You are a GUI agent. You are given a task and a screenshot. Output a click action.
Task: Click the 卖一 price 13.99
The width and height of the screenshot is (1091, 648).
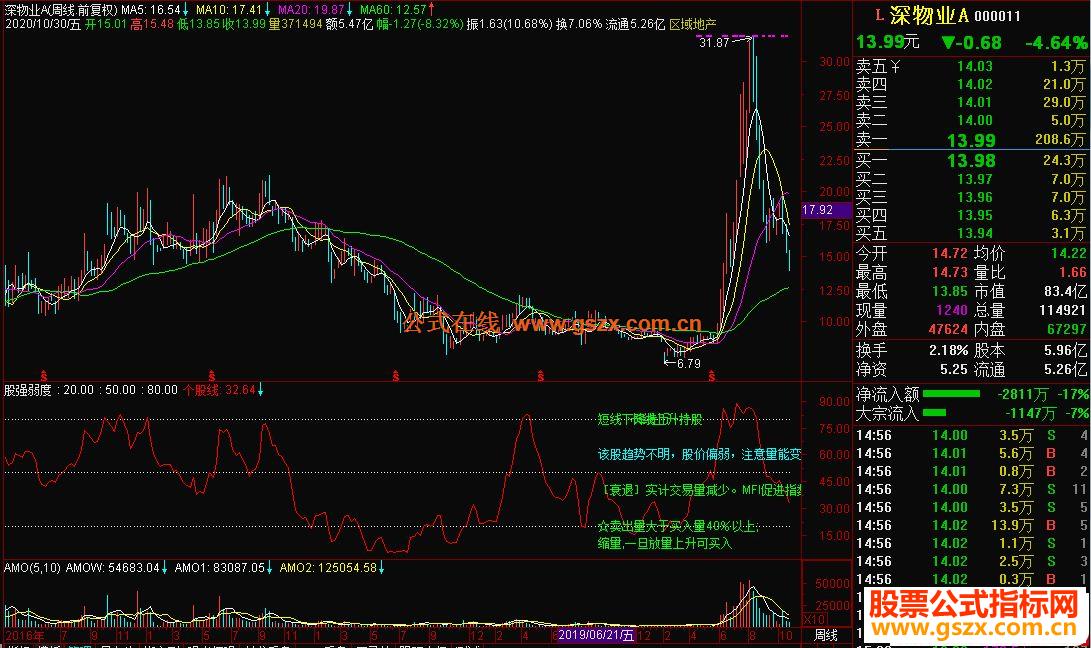tap(971, 141)
